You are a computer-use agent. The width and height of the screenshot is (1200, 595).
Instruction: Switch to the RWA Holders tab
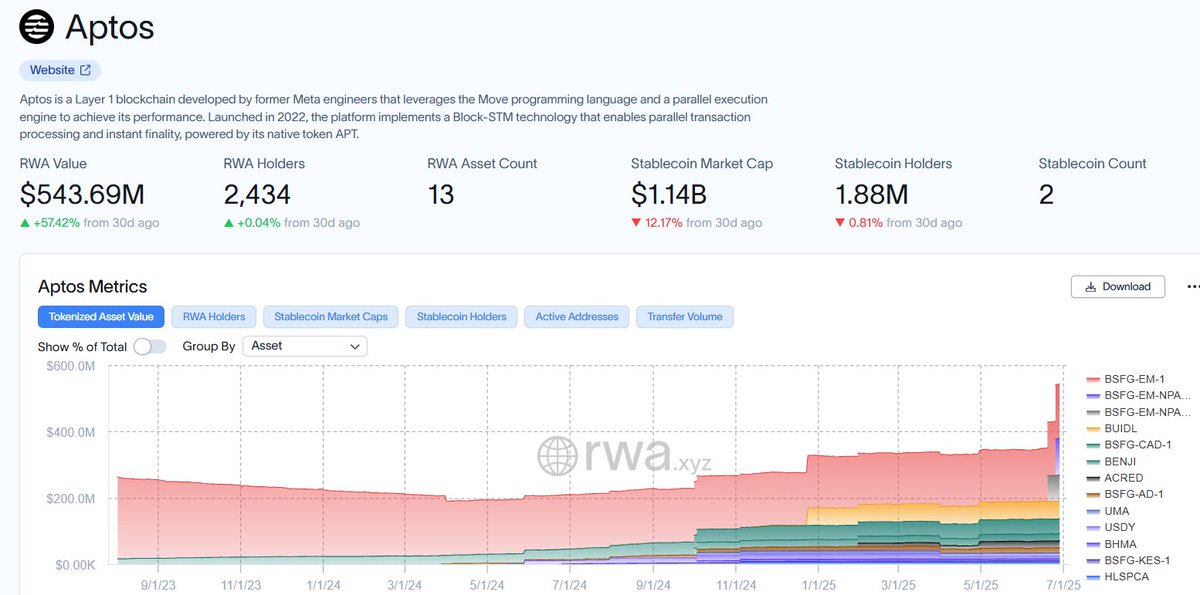click(214, 317)
